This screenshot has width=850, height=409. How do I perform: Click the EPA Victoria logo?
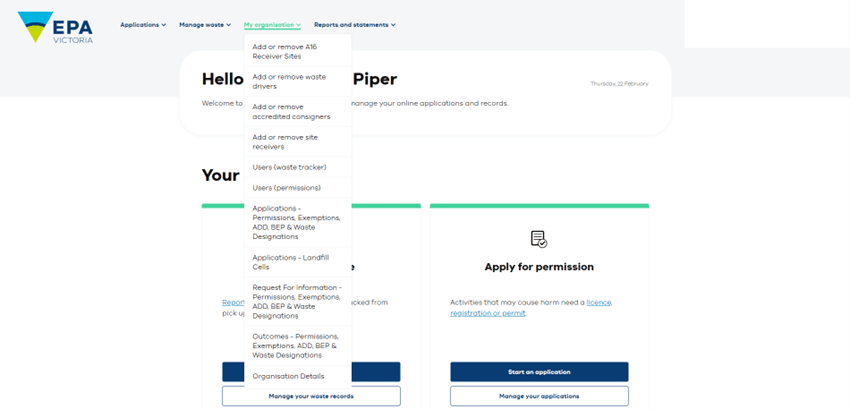[x=55, y=27]
